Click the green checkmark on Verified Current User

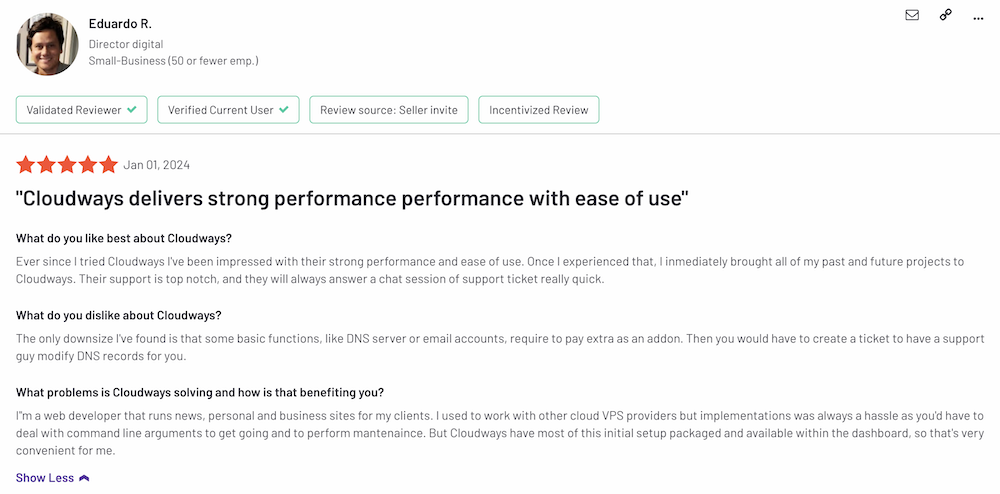click(x=284, y=110)
